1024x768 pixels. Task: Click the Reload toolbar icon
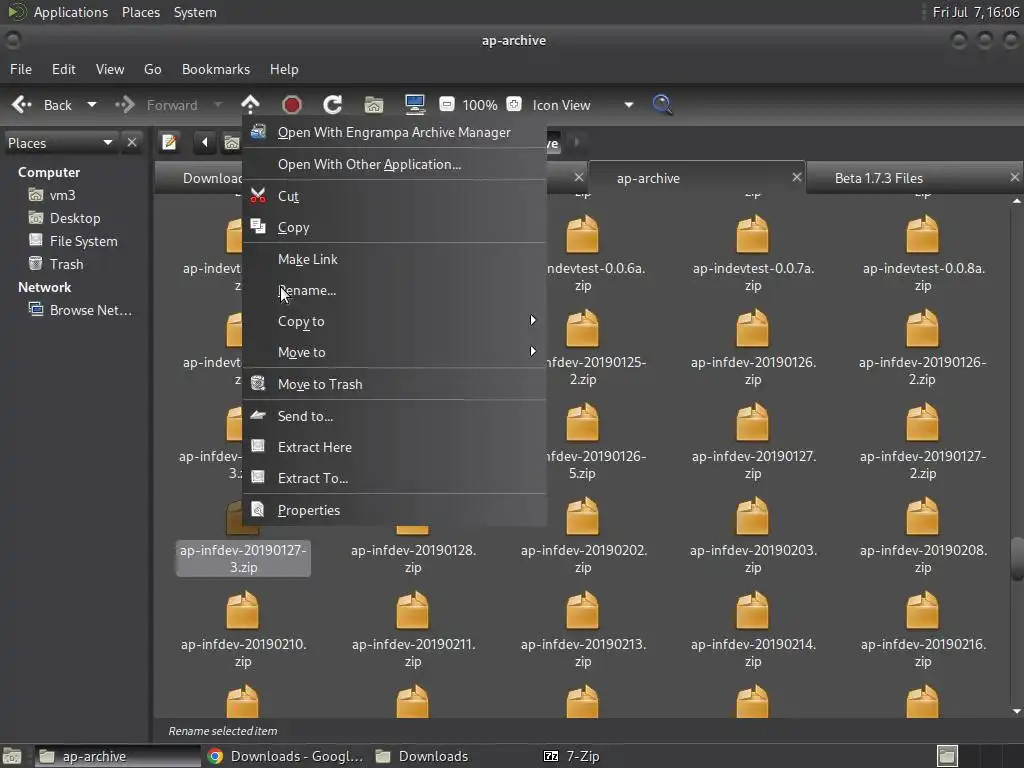[333, 105]
